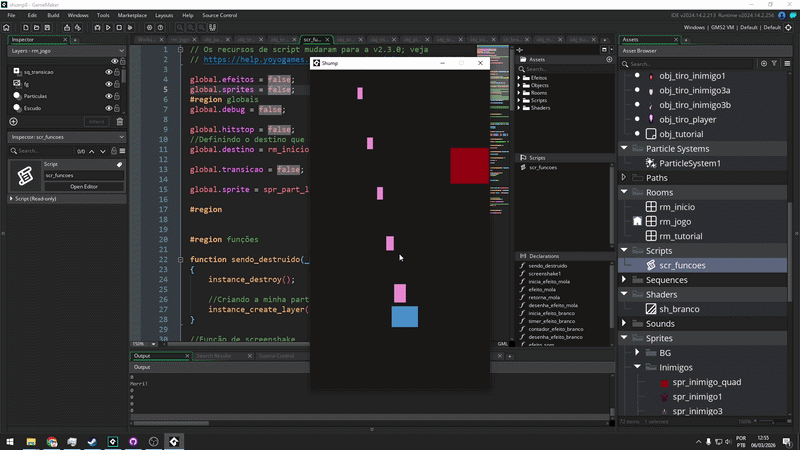Expand the Sounds folder
The width and height of the screenshot is (800, 450).
tap(624, 323)
